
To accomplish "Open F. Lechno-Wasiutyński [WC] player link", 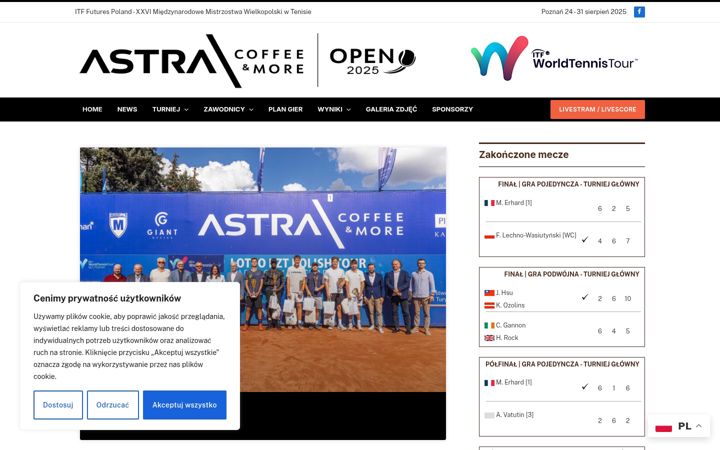I will point(536,235).
